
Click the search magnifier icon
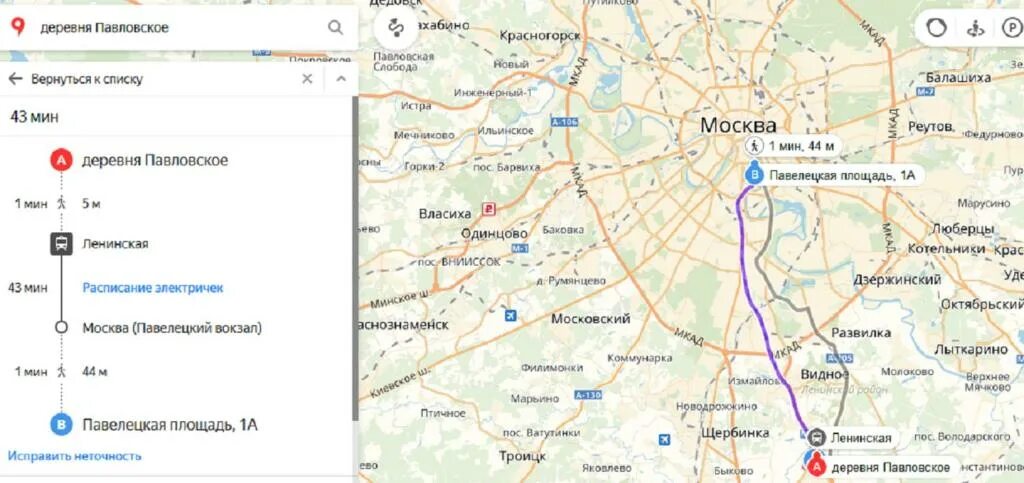335,28
